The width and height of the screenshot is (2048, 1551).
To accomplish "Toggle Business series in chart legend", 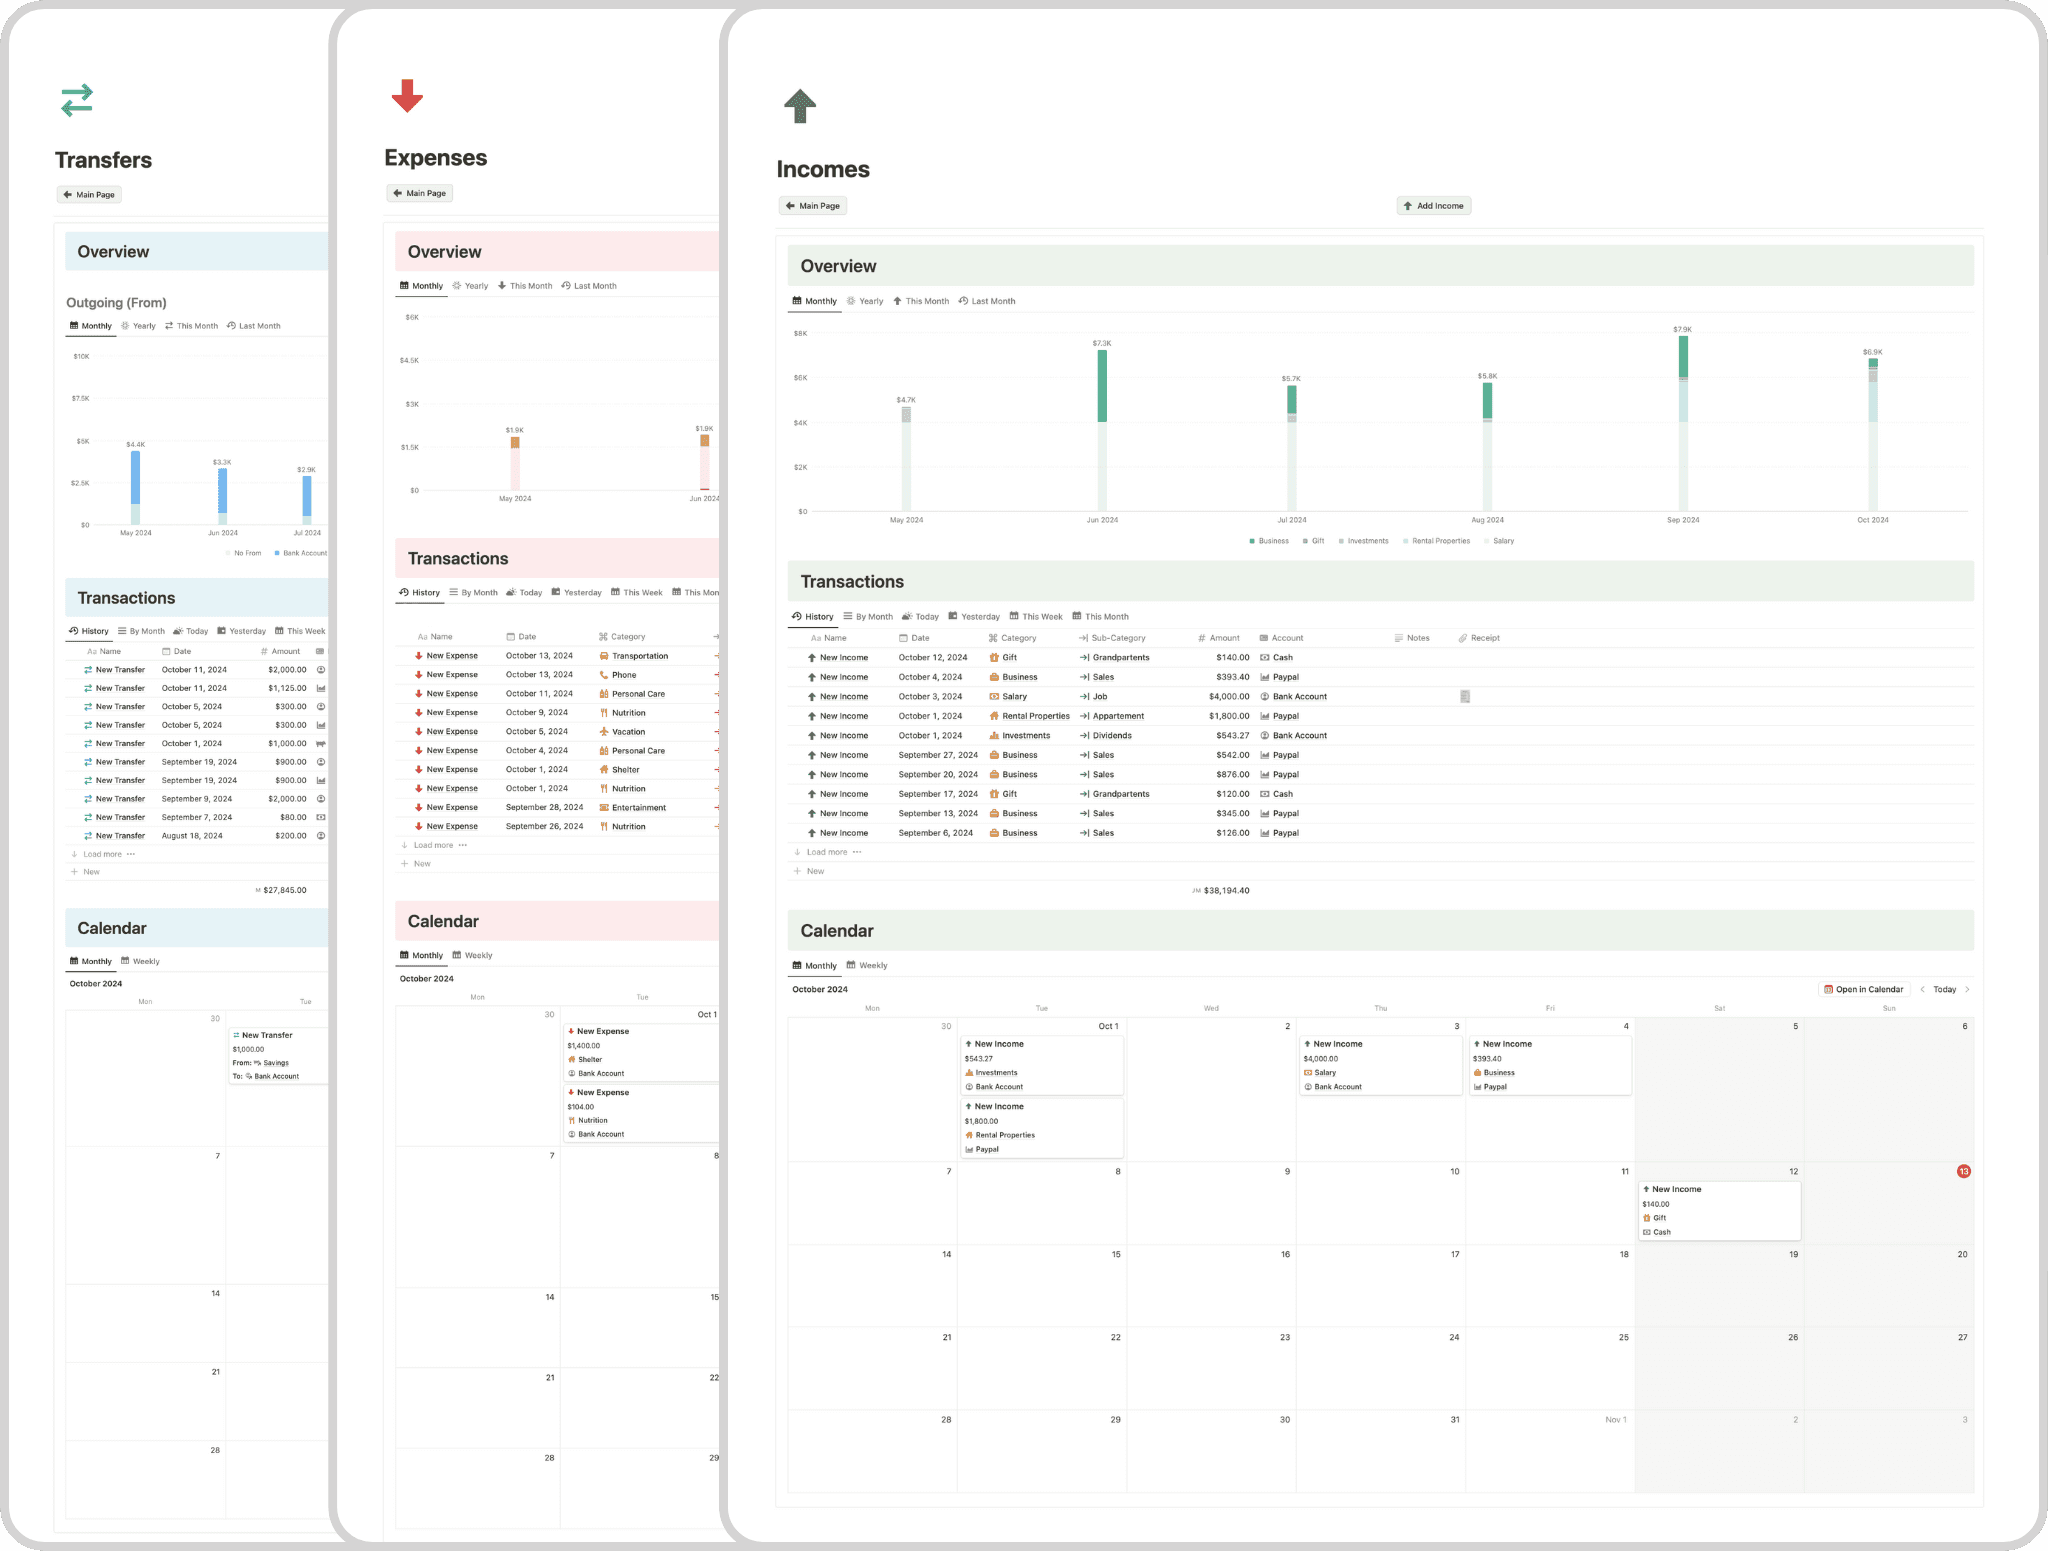I will [x=1268, y=541].
